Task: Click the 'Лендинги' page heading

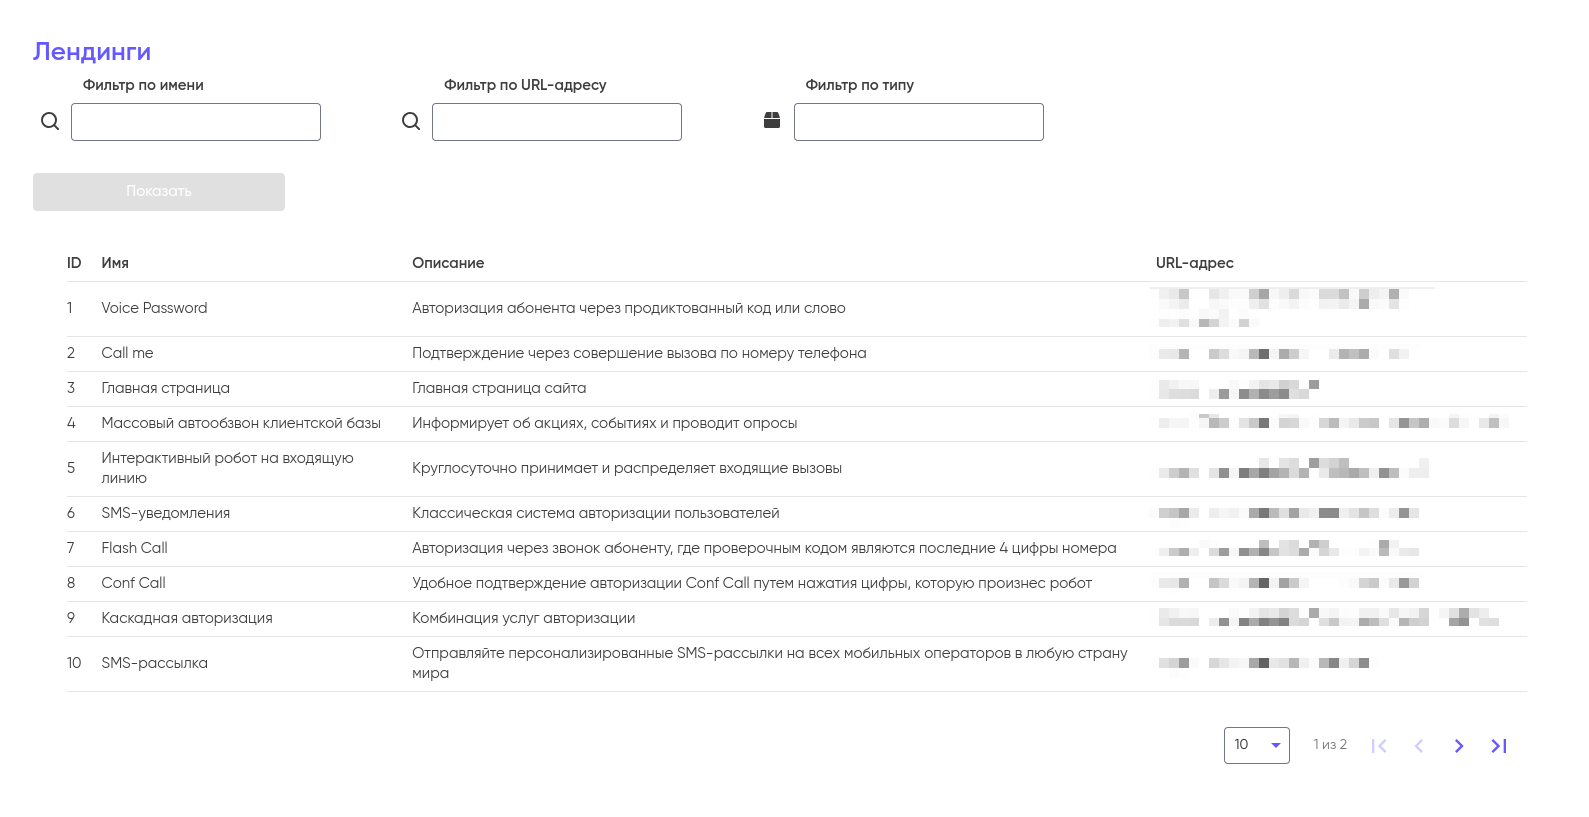Action: coord(92,52)
